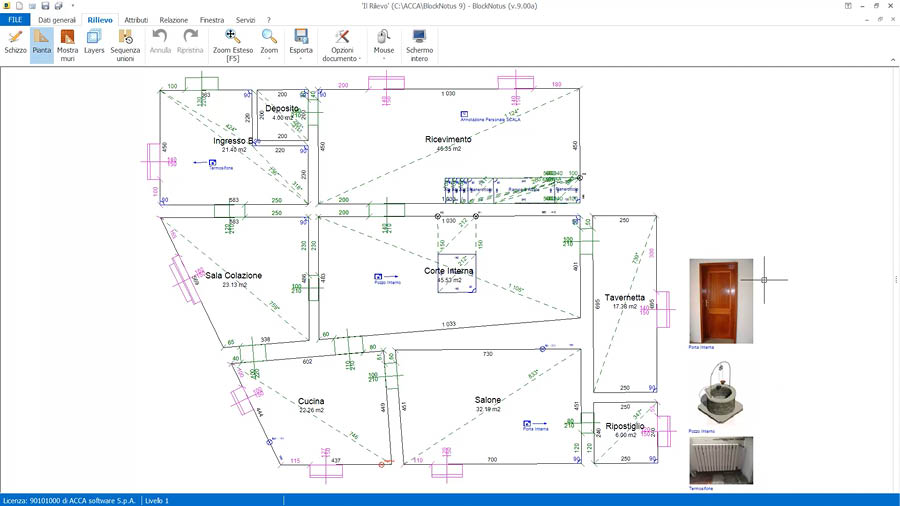Image resolution: width=900 pixels, height=506 pixels.
Task: Click the new document icon in title bar
Action: pos(20,6)
